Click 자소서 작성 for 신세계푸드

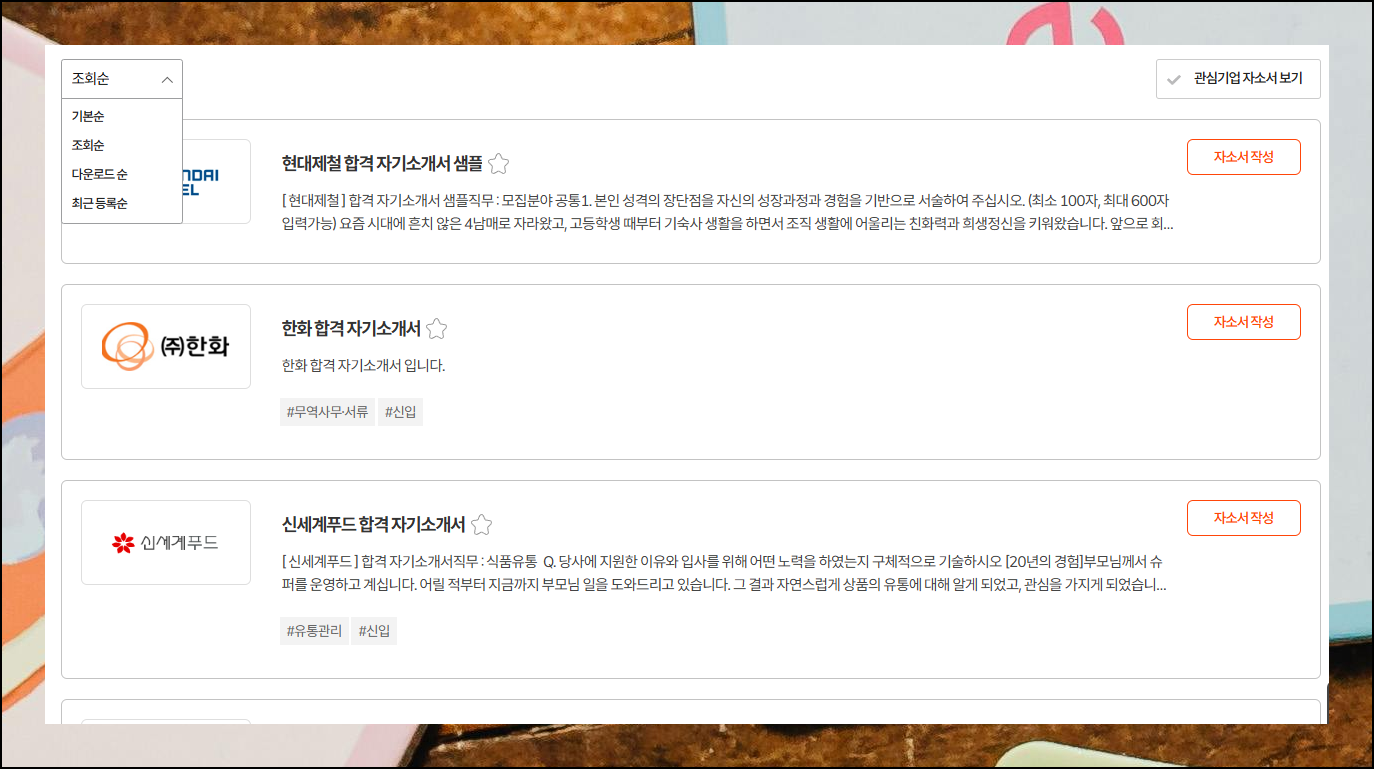tap(1244, 518)
